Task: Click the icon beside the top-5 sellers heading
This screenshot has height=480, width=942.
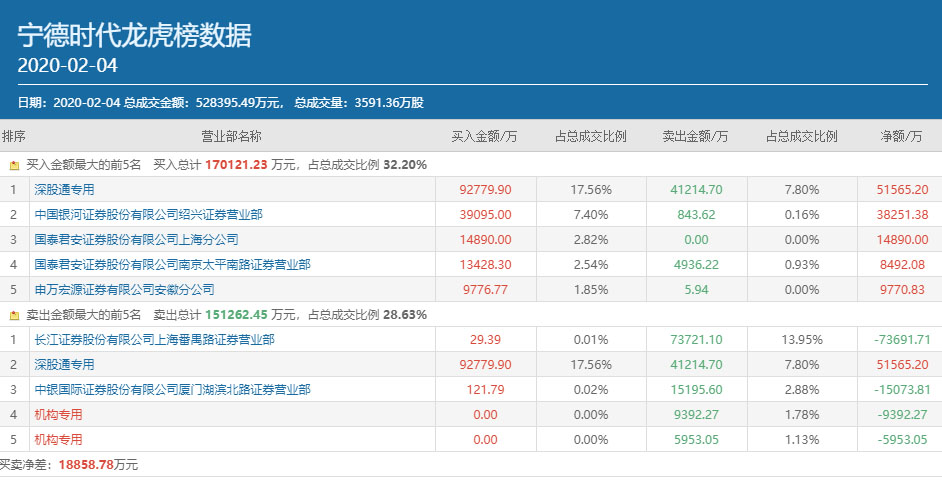Action: (15, 315)
